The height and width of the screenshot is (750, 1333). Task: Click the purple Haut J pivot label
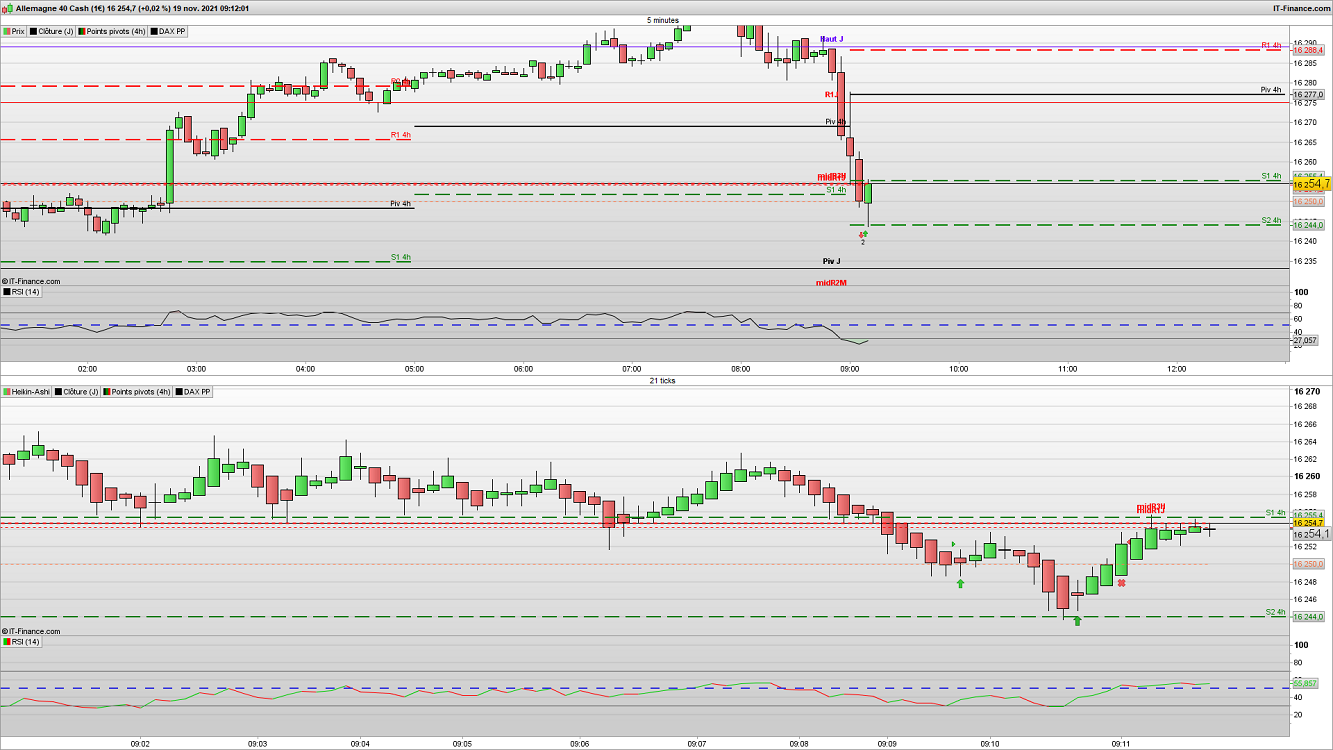[x=831, y=39]
